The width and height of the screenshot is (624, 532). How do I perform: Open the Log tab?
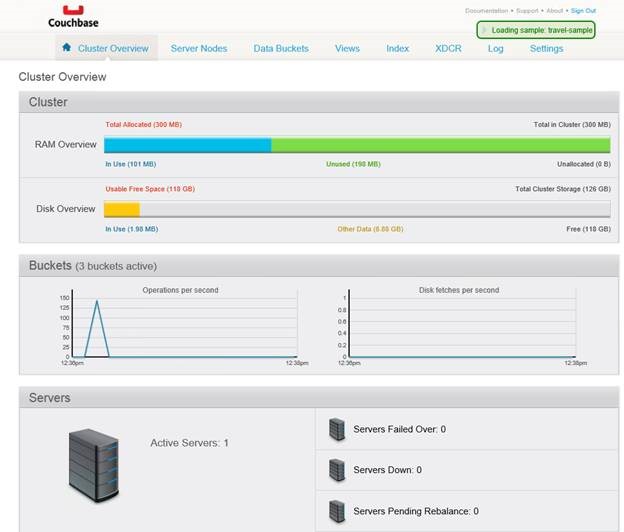[495, 49]
